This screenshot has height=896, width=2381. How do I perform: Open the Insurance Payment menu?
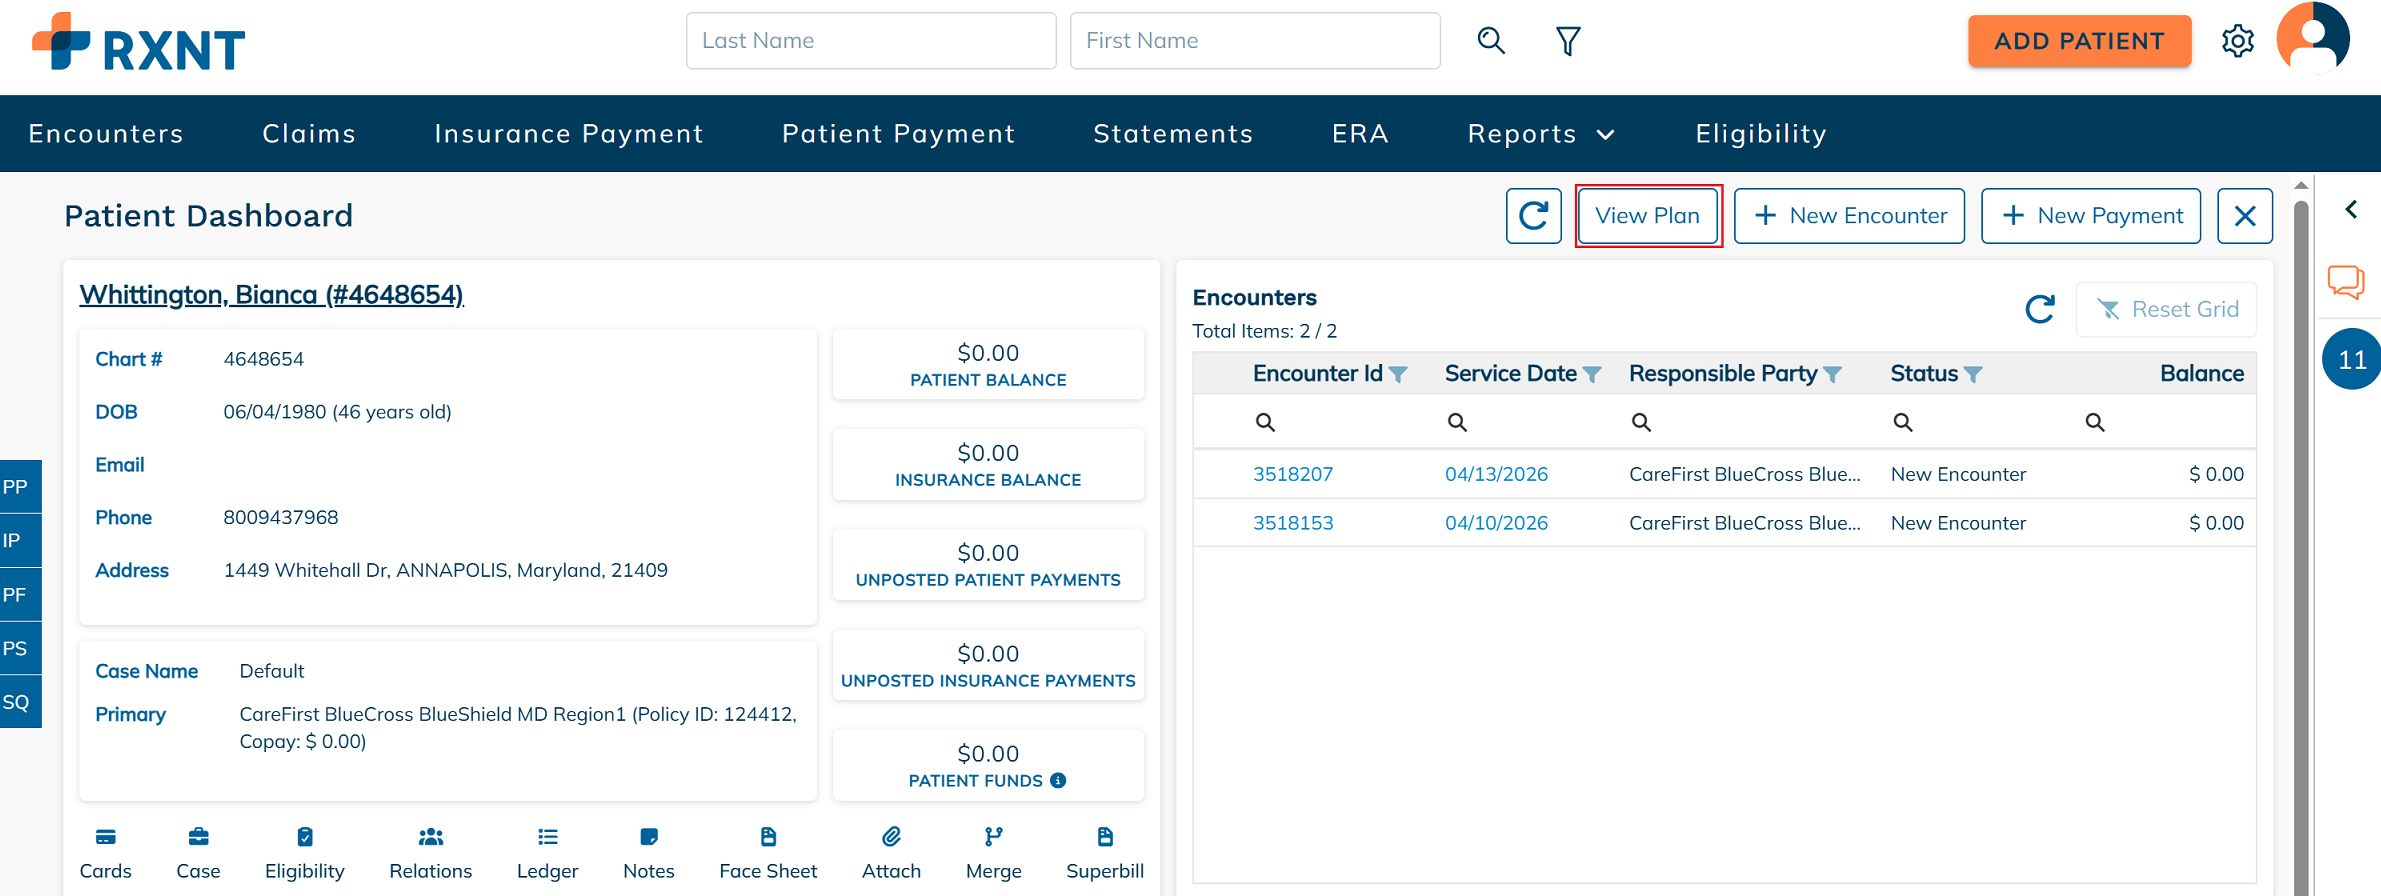[x=569, y=134]
